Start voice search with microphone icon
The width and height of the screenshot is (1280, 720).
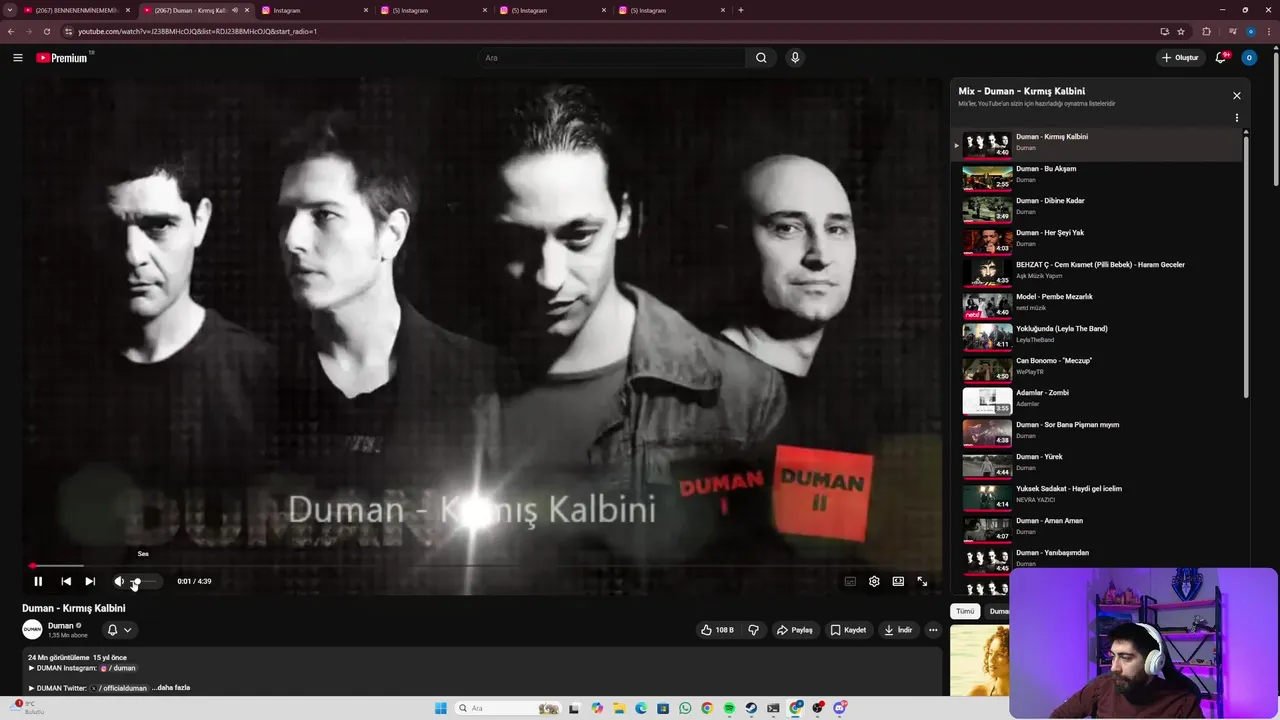tap(795, 58)
